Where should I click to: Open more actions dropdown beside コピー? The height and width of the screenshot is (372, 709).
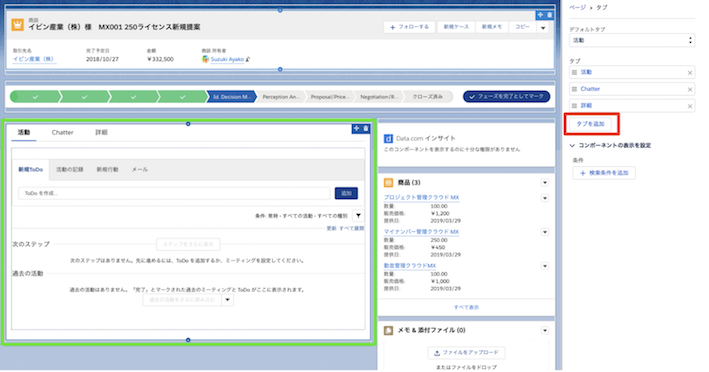543,28
